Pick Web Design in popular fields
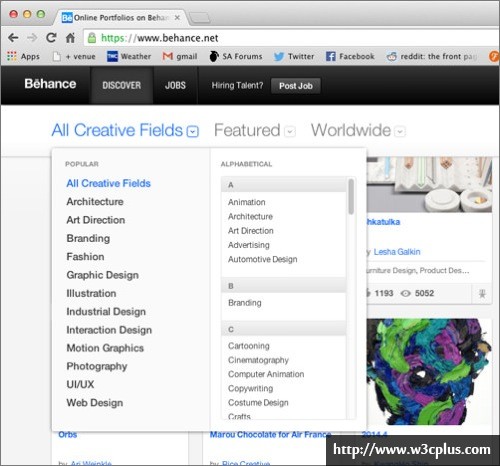The image size is (500, 466). click(x=95, y=403)
